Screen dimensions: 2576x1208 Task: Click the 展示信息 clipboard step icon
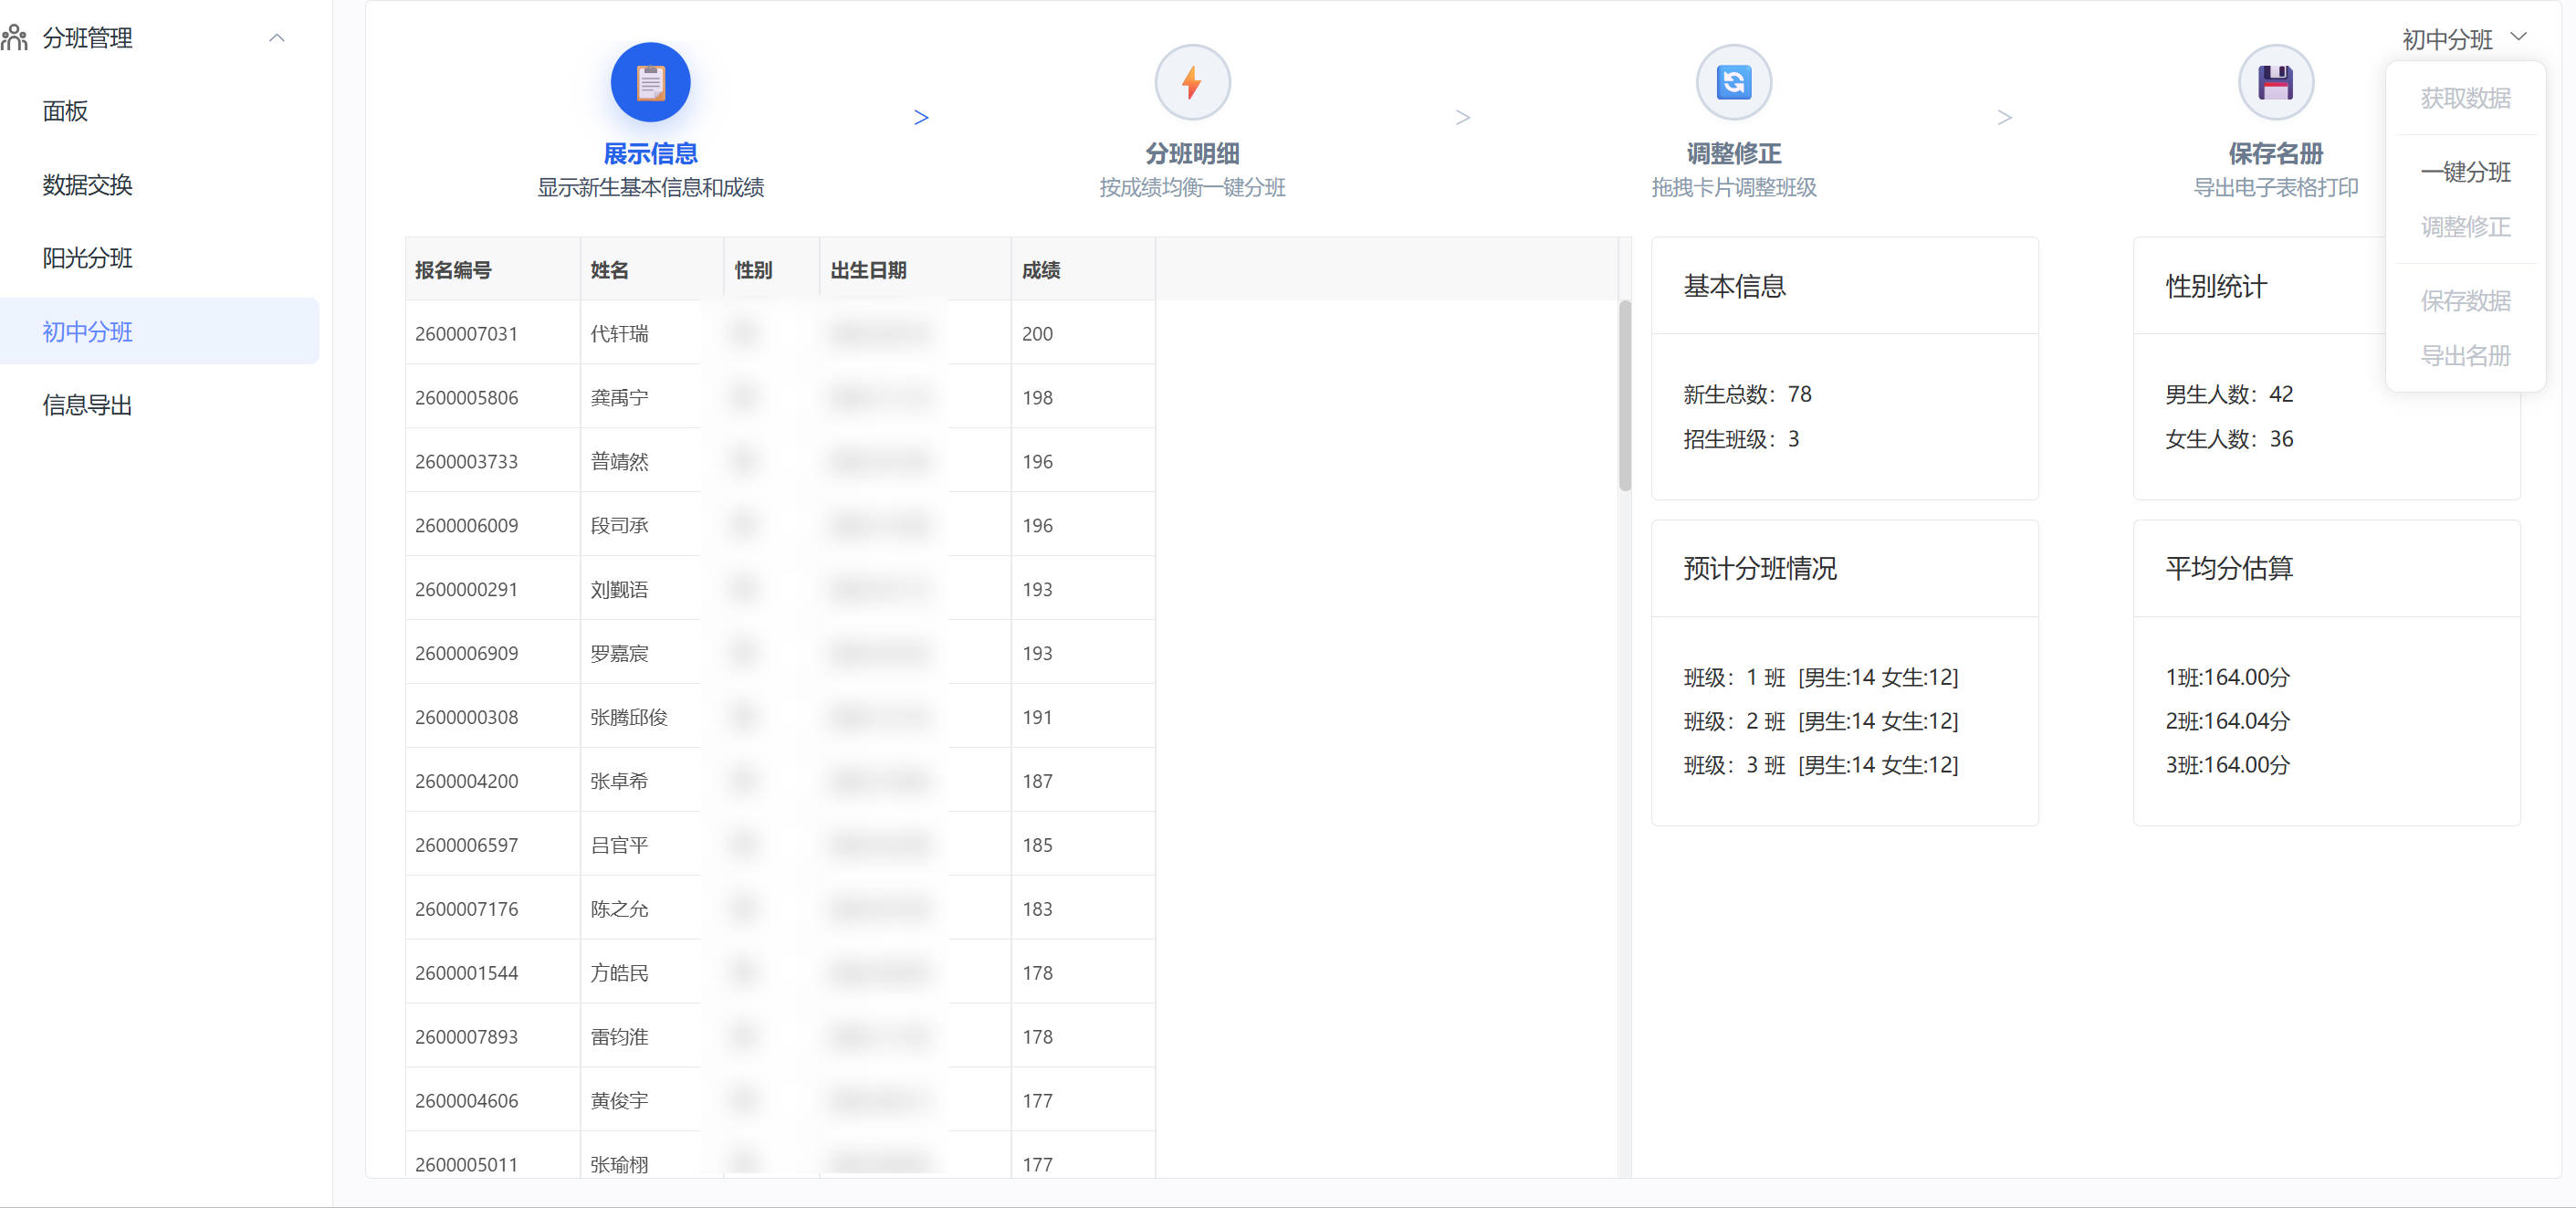tap(650, 82)
